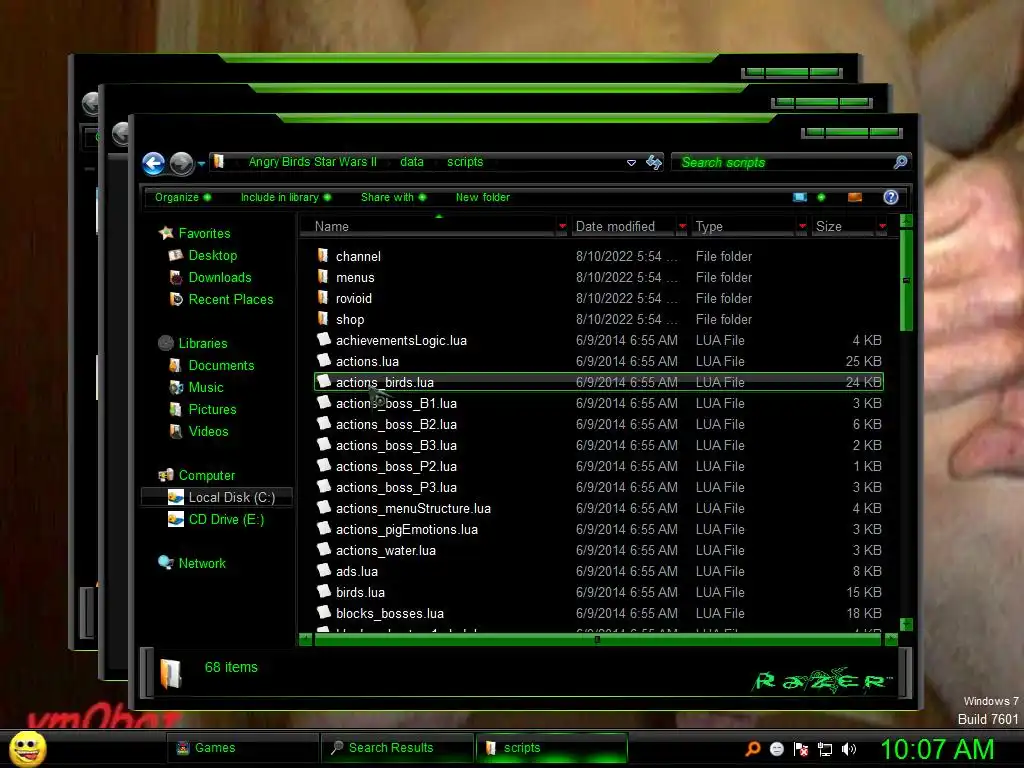Click ads.lua file icon
This screenshot has width=1024, height=768.
click(324, 570)
